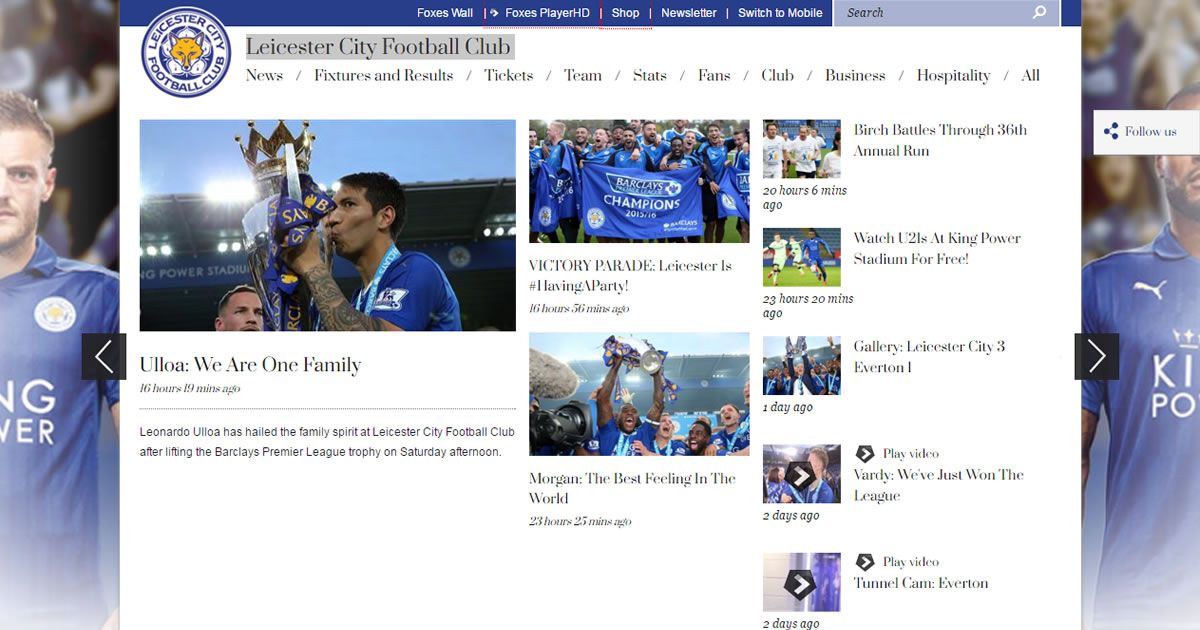Click the Play video tag above Vardy headline
Image resolution: width=1200 pixels, height=630 pixels.
(897, 454)
